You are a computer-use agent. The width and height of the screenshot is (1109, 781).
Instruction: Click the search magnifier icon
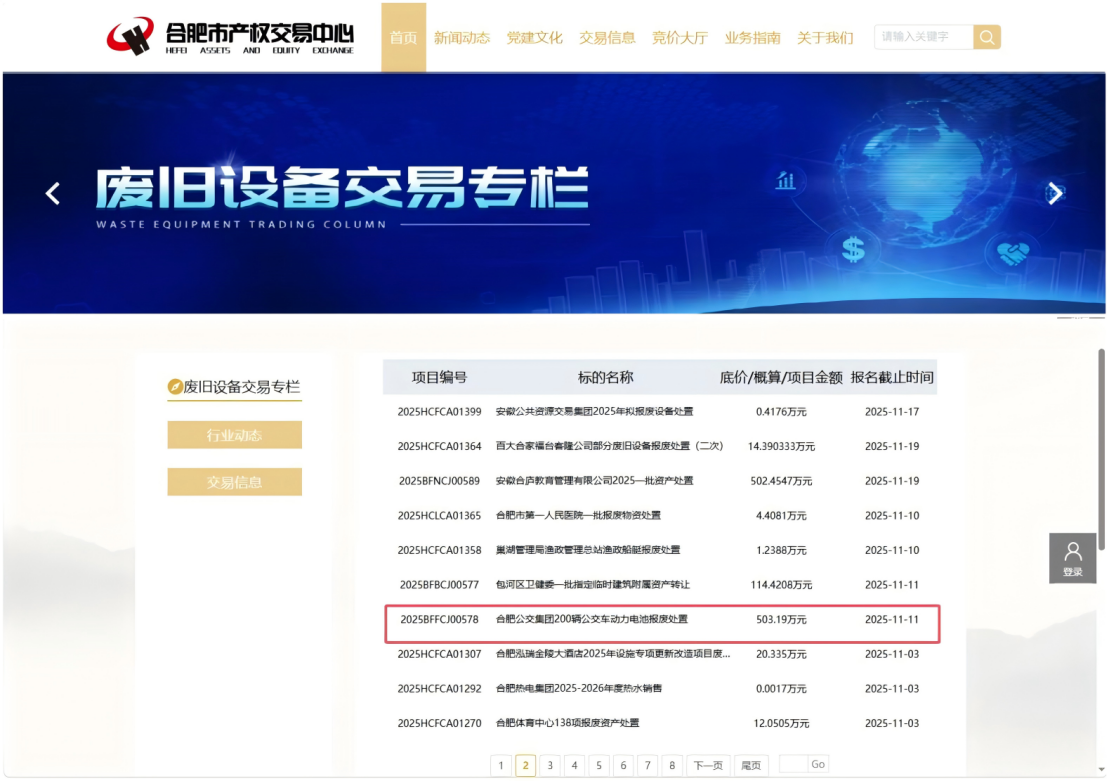tap(987, 38)
